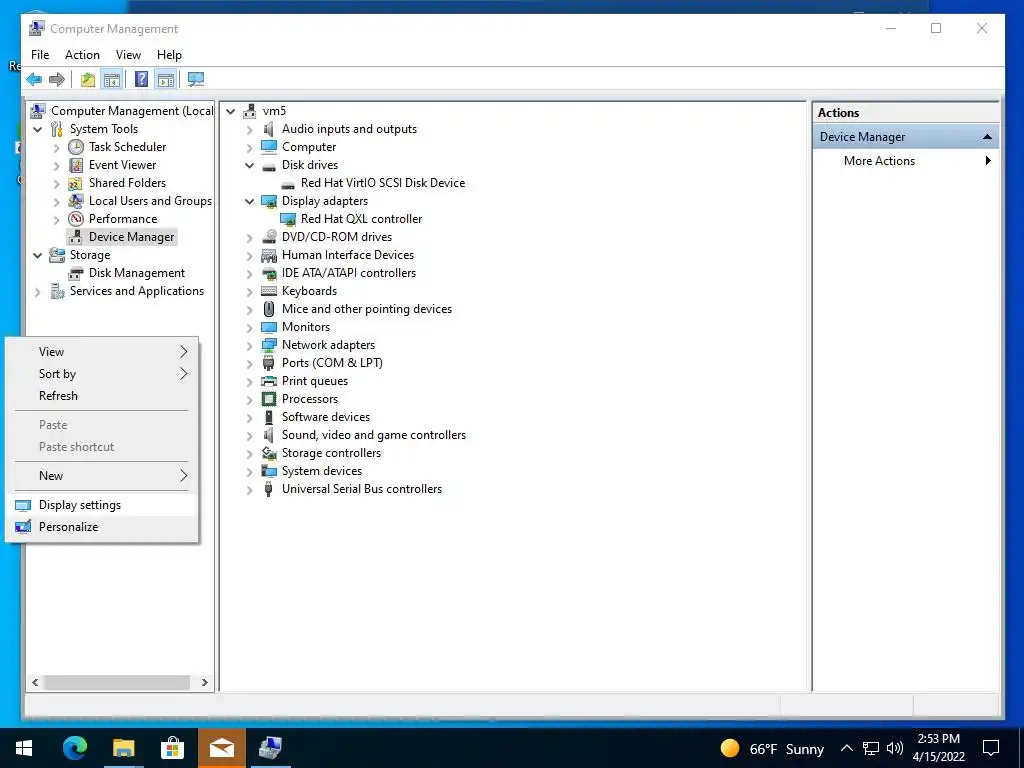The image size is (1024, 768).
Task: Click the Mice and other pointing devices icon
Action: [x=268, y=309]
